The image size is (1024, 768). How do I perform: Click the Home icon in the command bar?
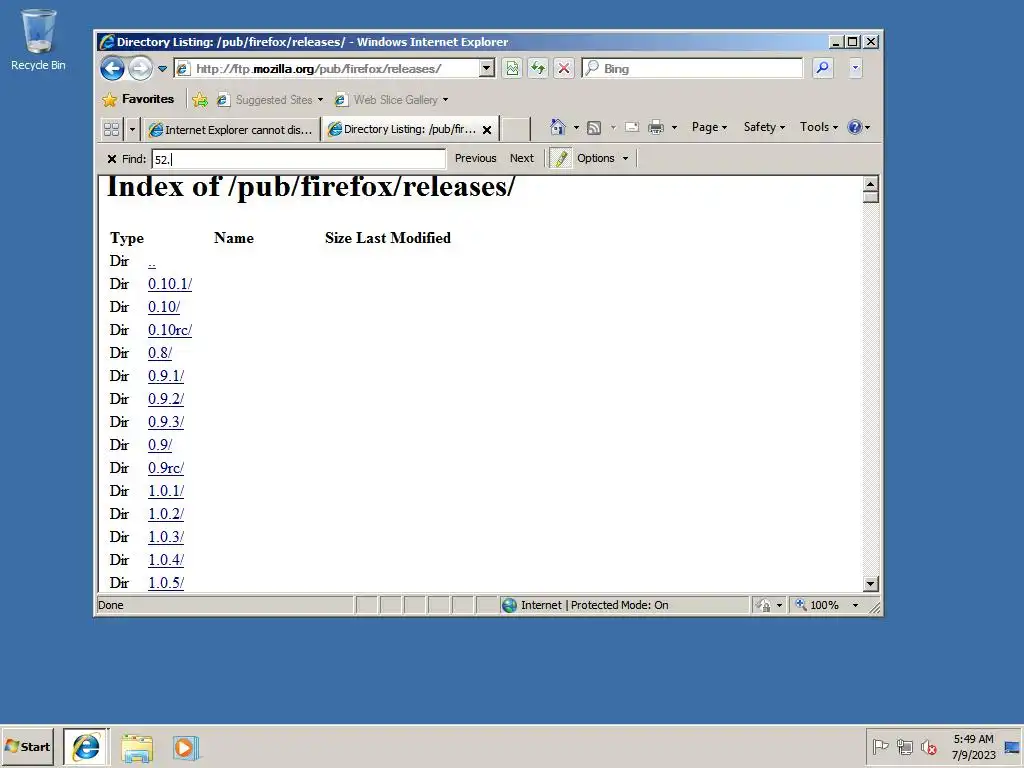557,127
